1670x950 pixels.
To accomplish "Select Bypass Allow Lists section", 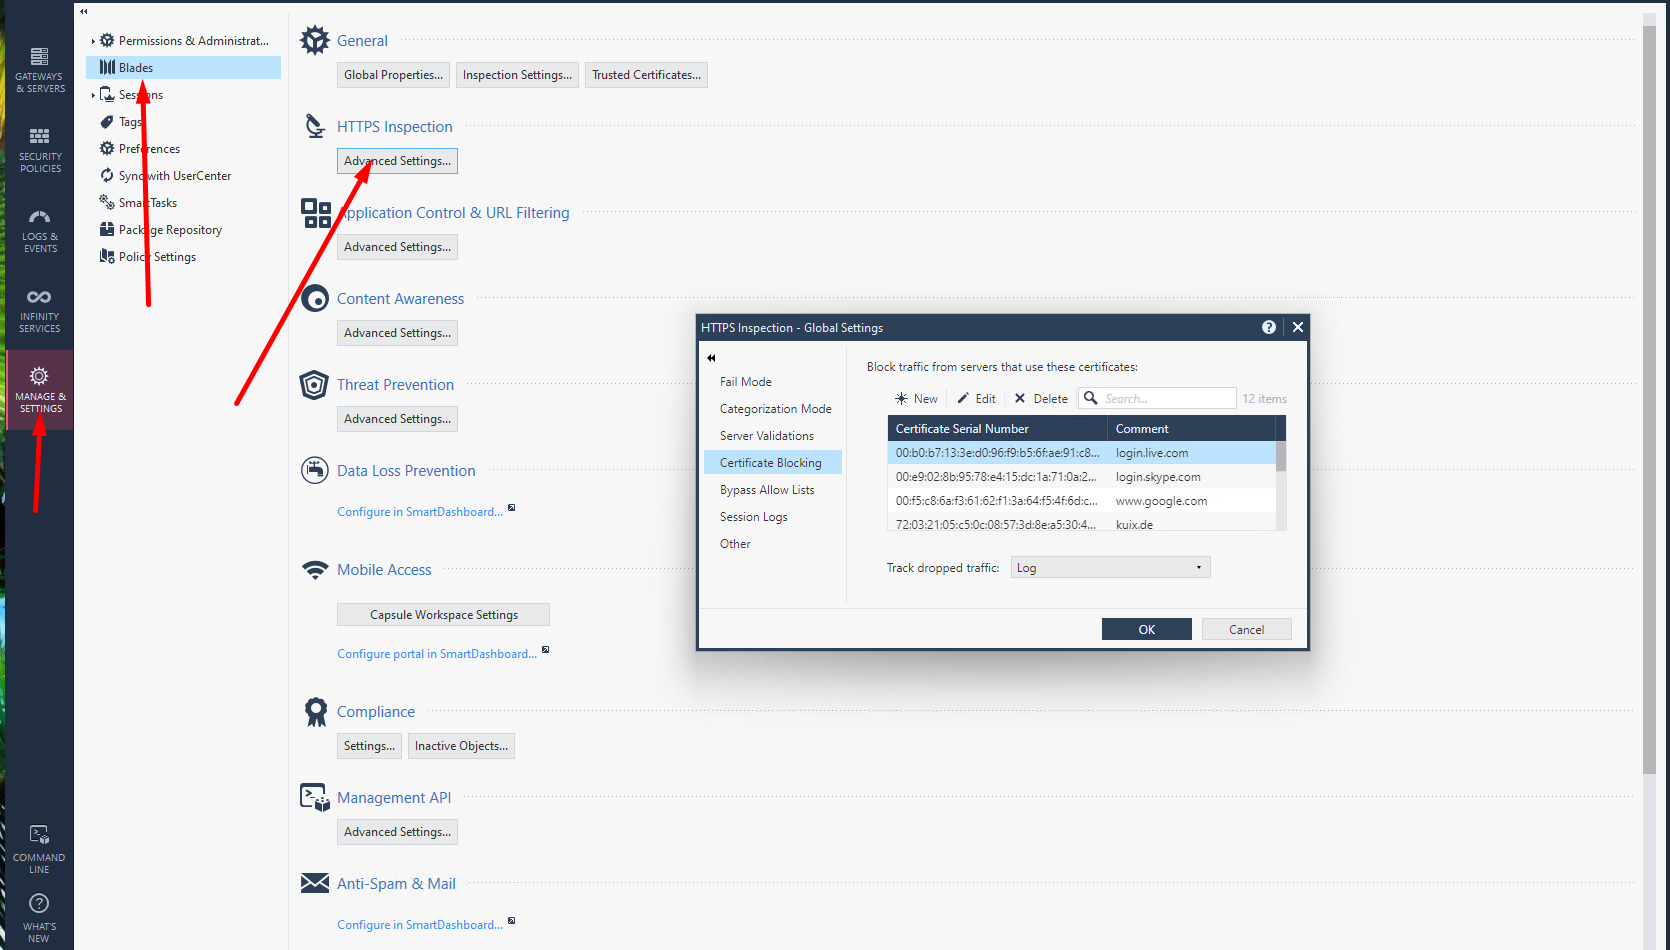I will click(766, 490).
